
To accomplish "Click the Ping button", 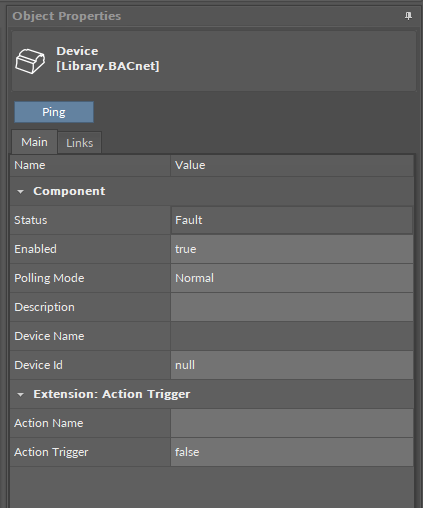I will click(x=54, y=112).
